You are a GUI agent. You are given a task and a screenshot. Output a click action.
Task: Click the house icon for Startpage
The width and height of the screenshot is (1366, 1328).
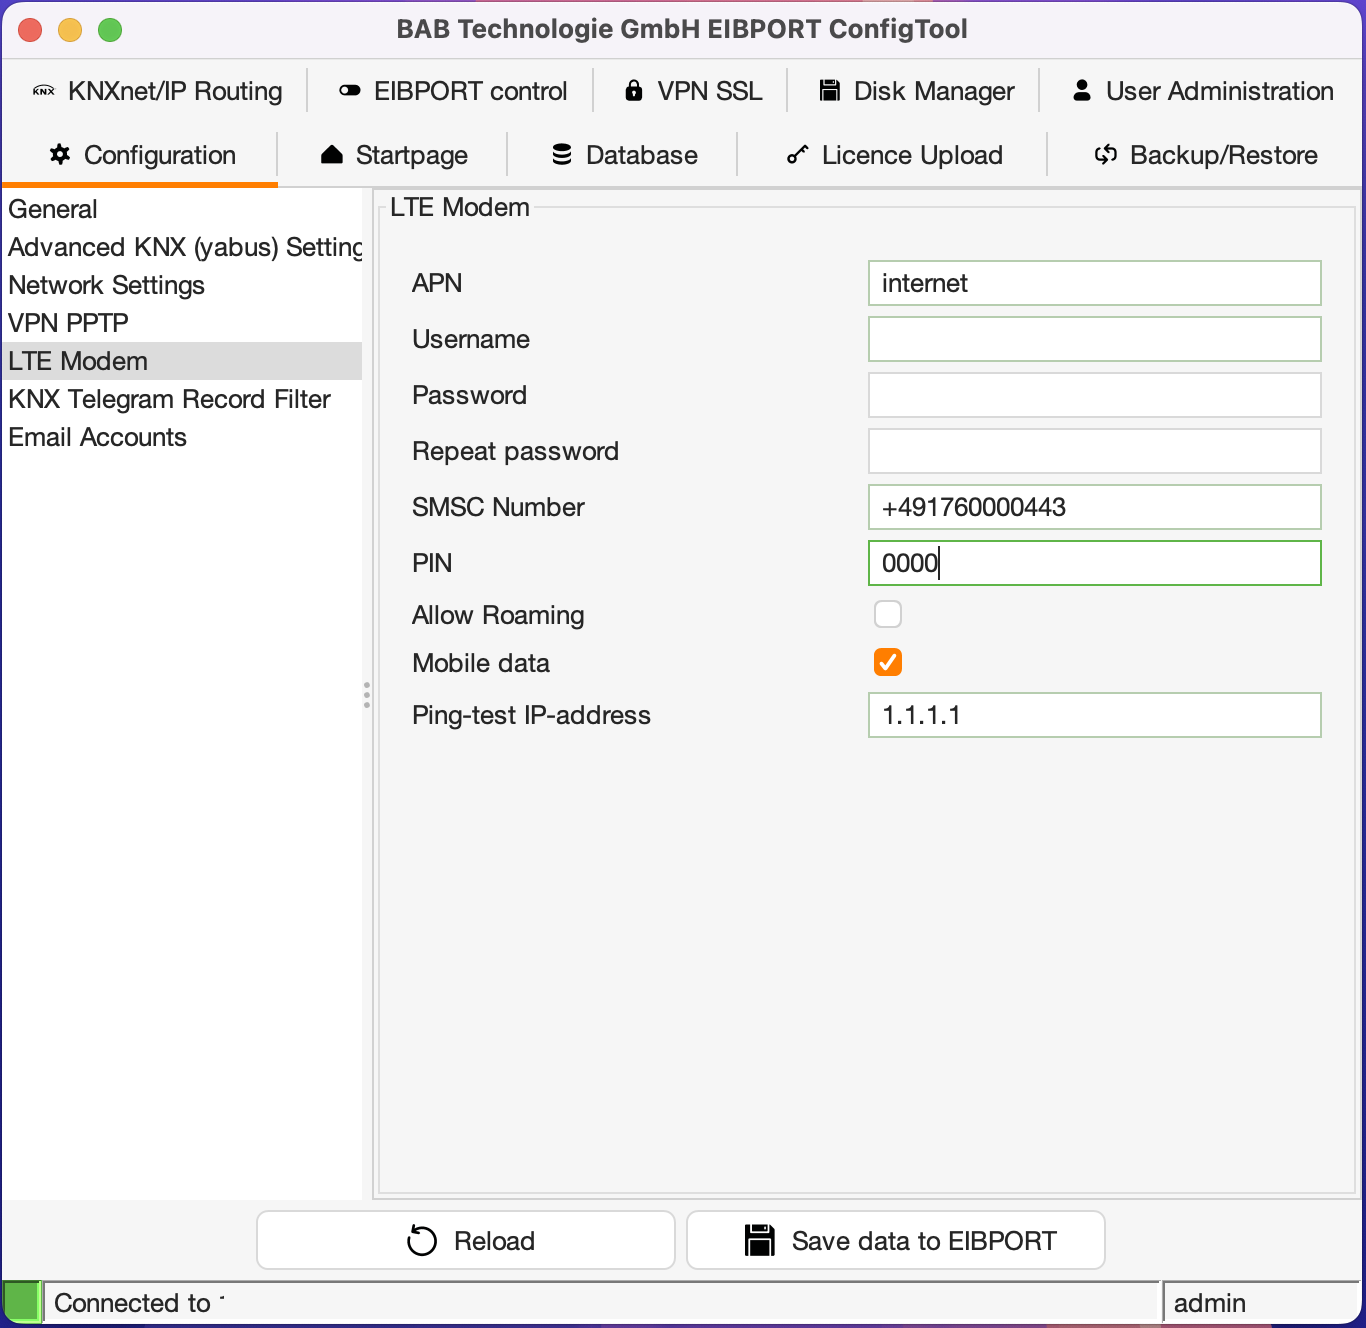tap(332, 155)
